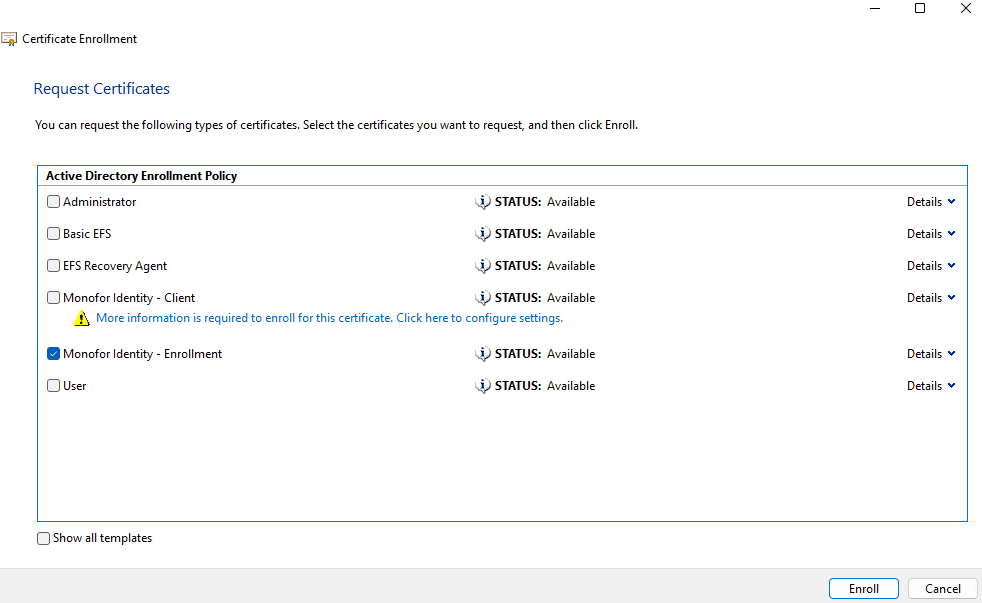982x603 pixels.
Task: Expand Details for Administrator certificate
Action: 931,202
